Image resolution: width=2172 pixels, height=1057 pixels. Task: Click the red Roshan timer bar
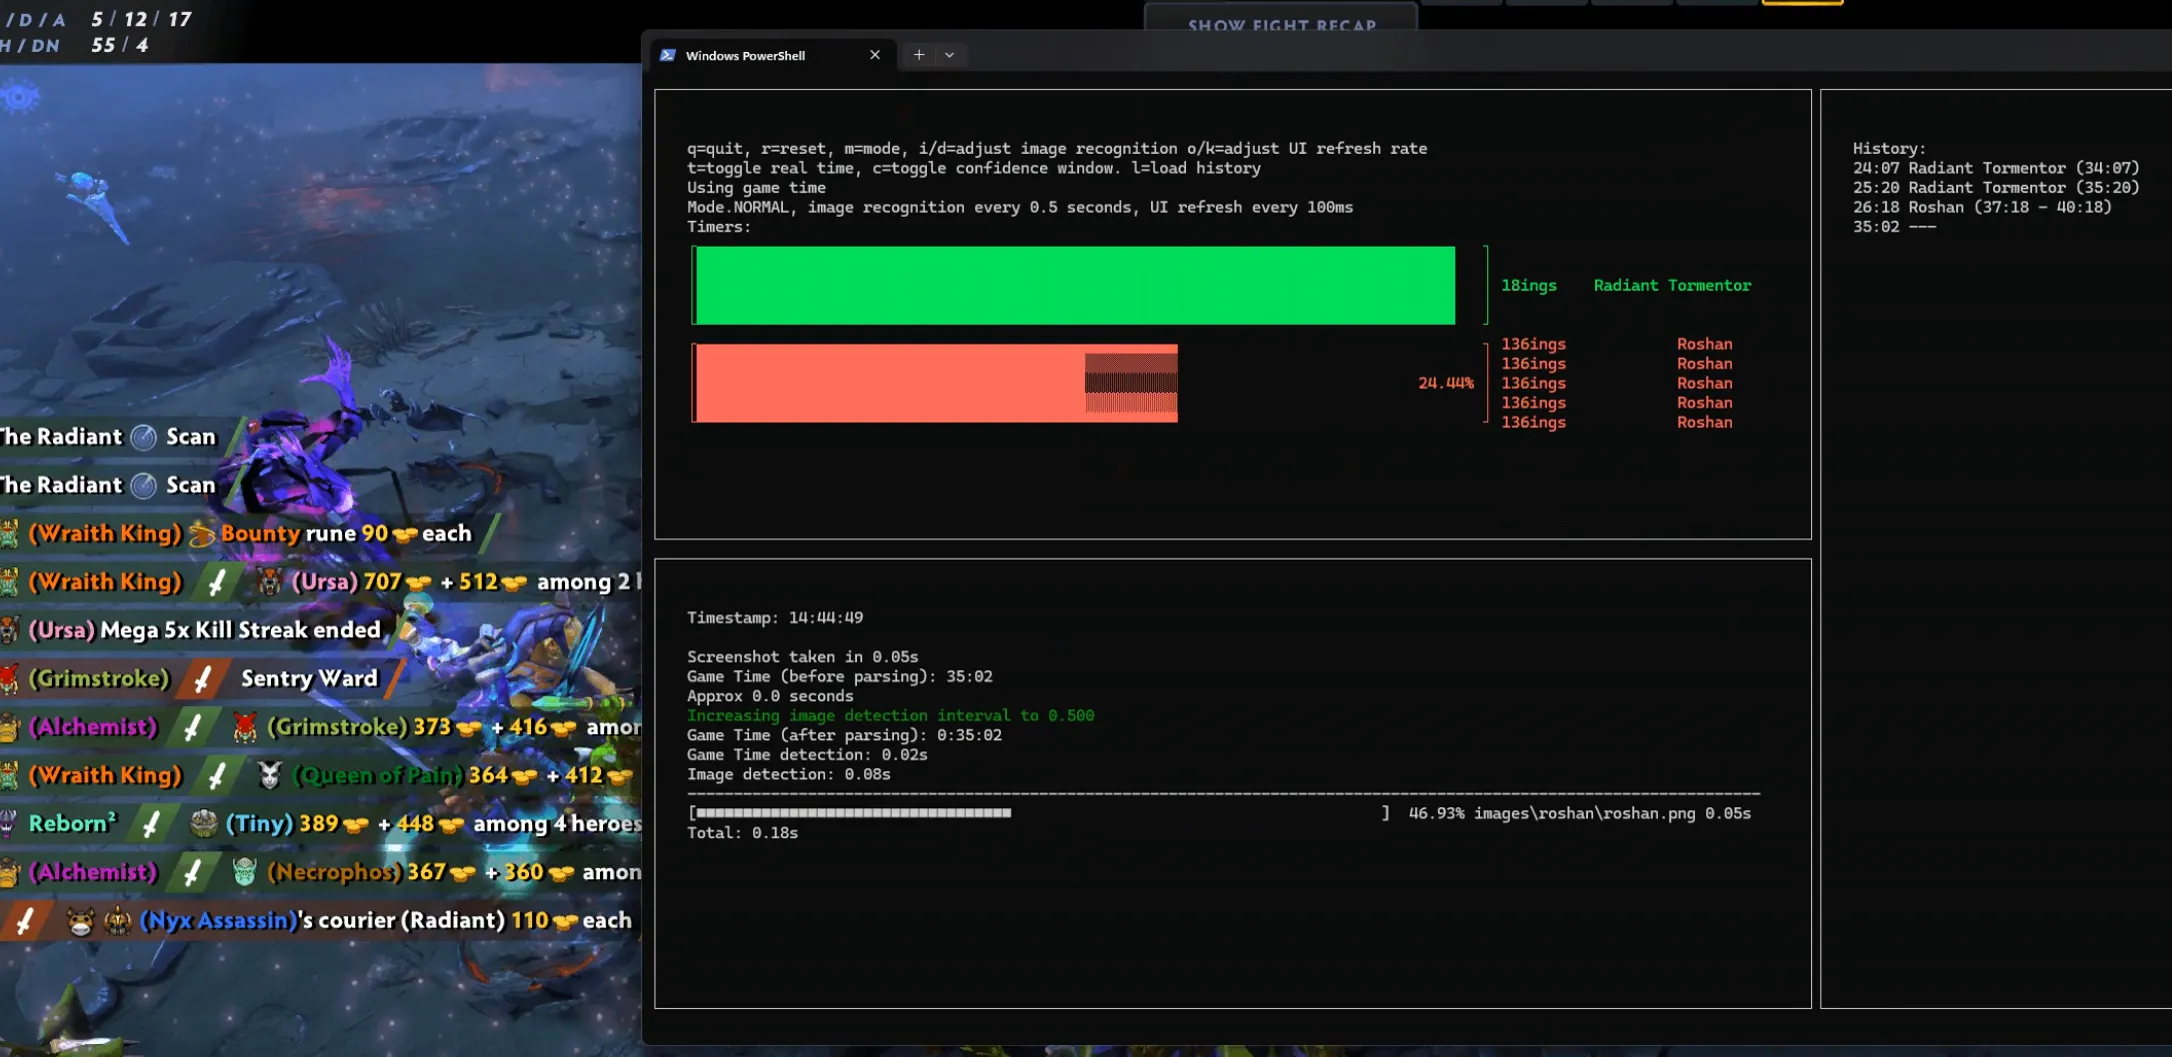(x=936, y=383)
